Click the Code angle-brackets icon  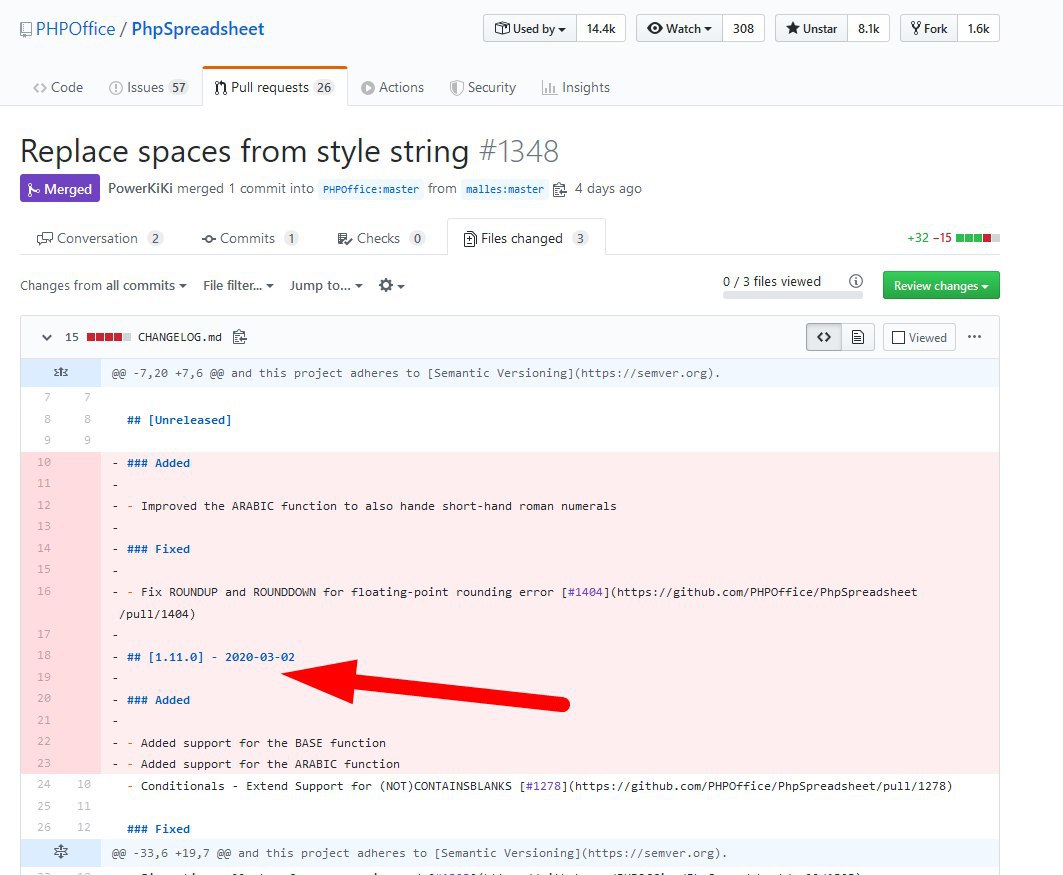40,87
